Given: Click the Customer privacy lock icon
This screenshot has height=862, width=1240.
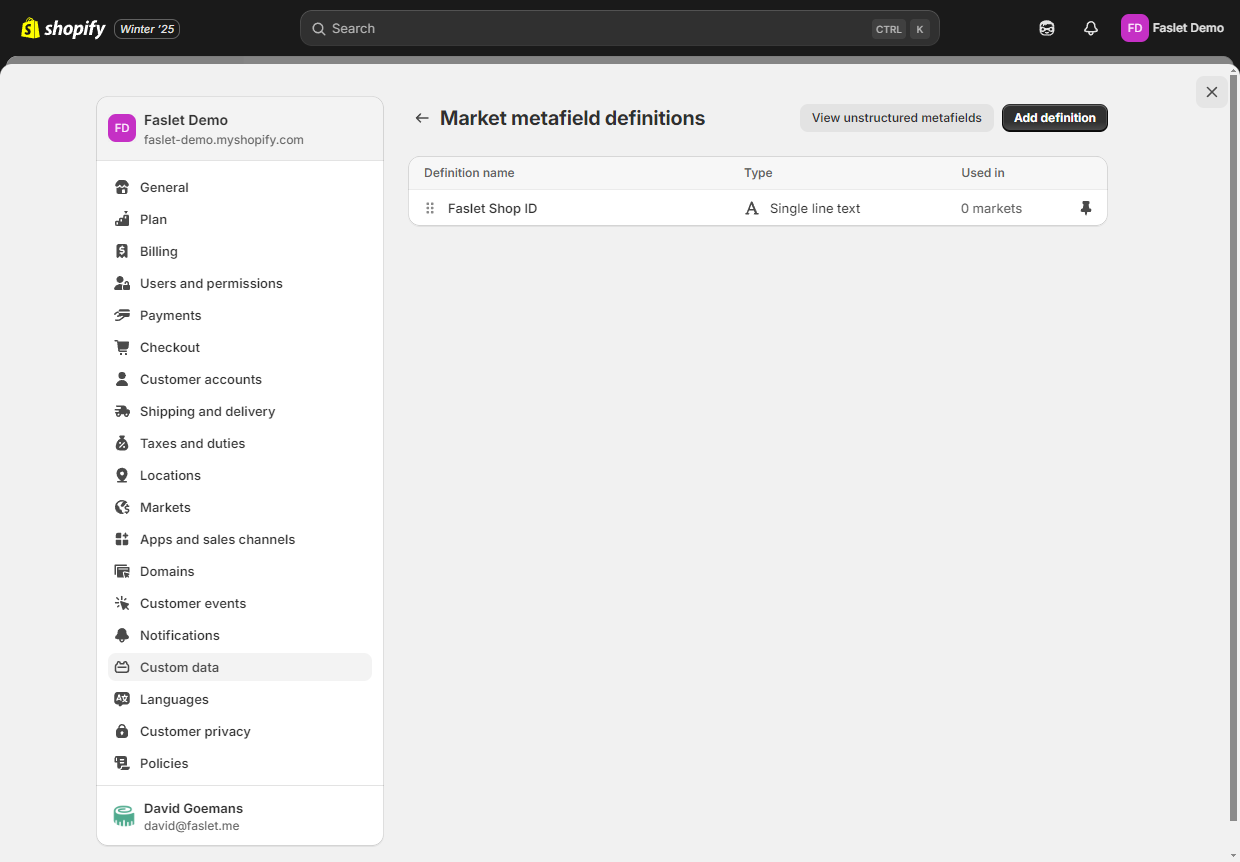Looking at the screenshot, I should 122,731.
